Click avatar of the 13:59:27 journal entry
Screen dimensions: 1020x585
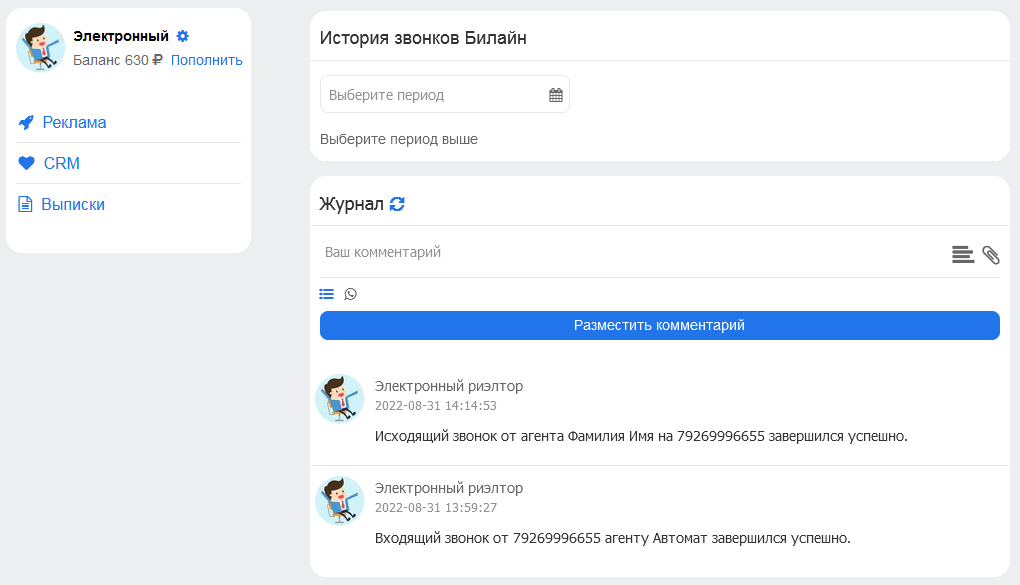pos(340,501)
